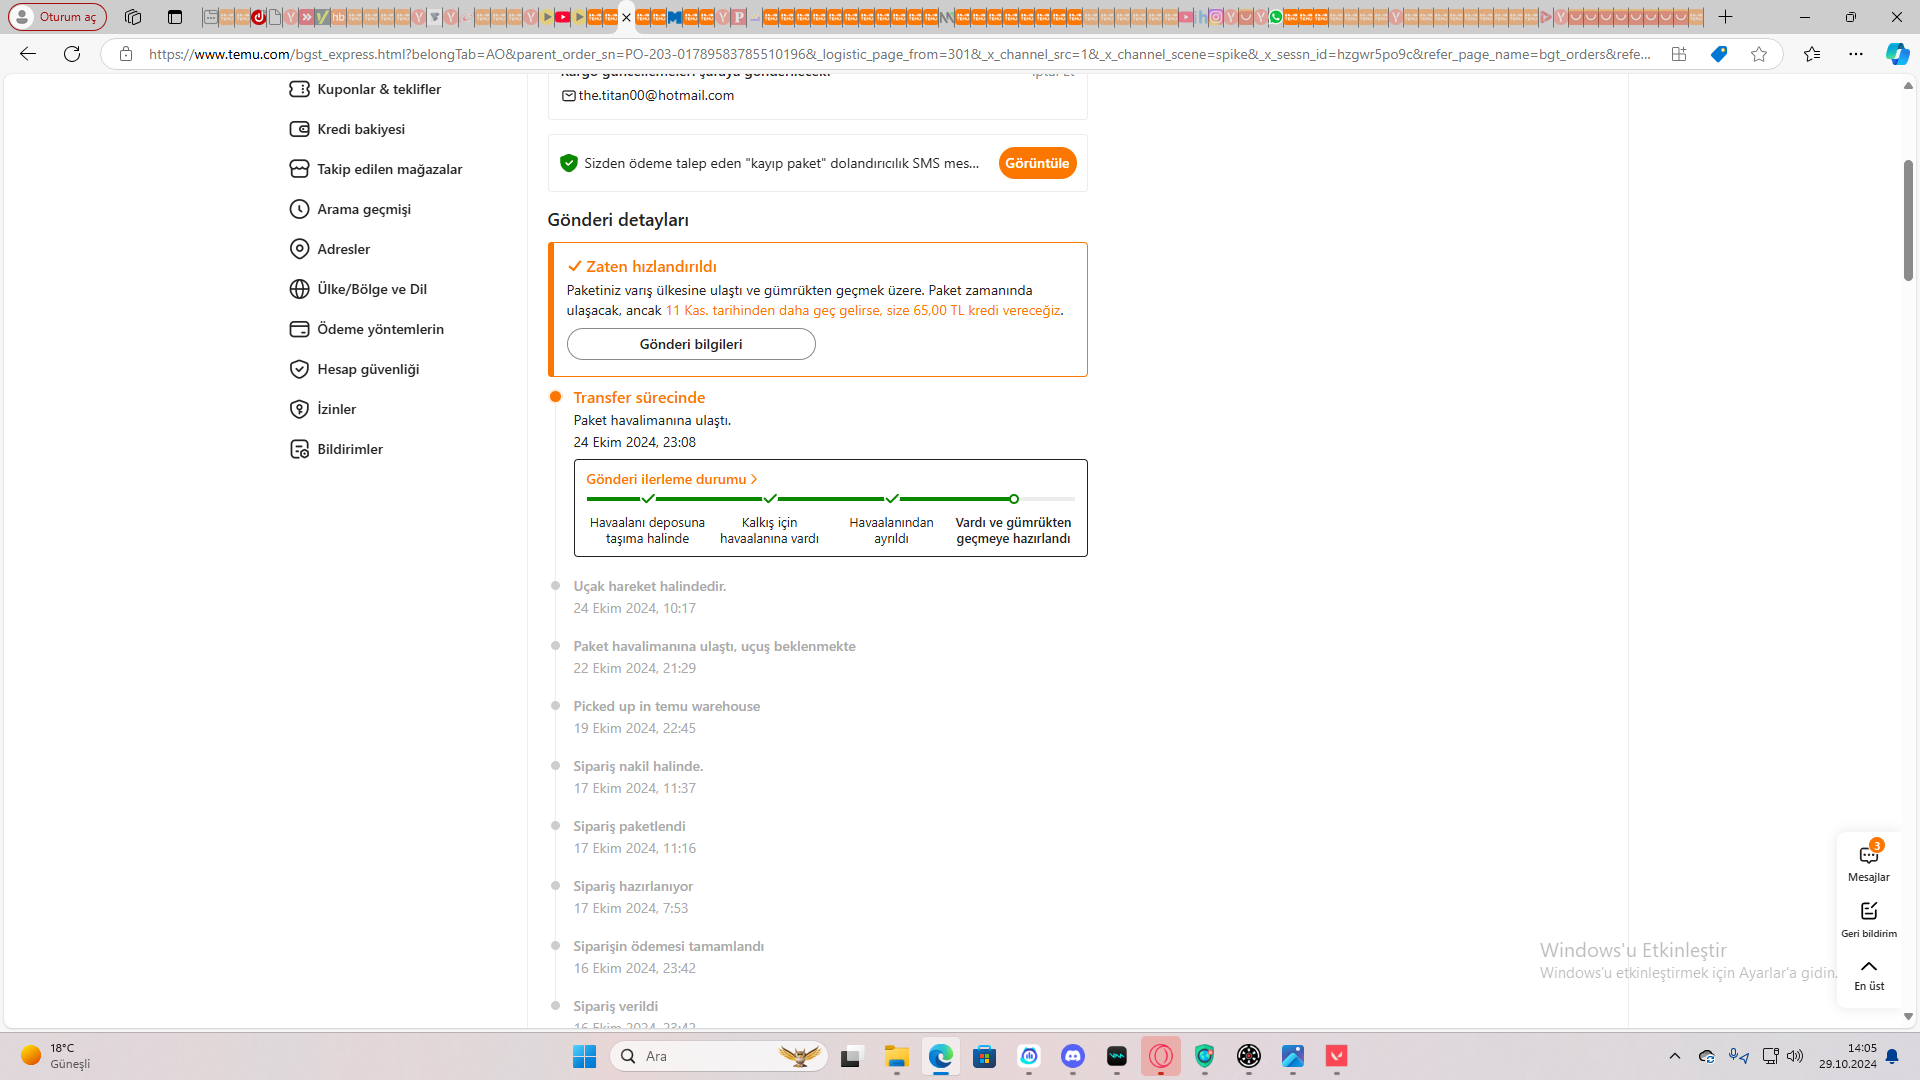Click the Sipariş hazırlanıyor status entry

coord(633,886)
